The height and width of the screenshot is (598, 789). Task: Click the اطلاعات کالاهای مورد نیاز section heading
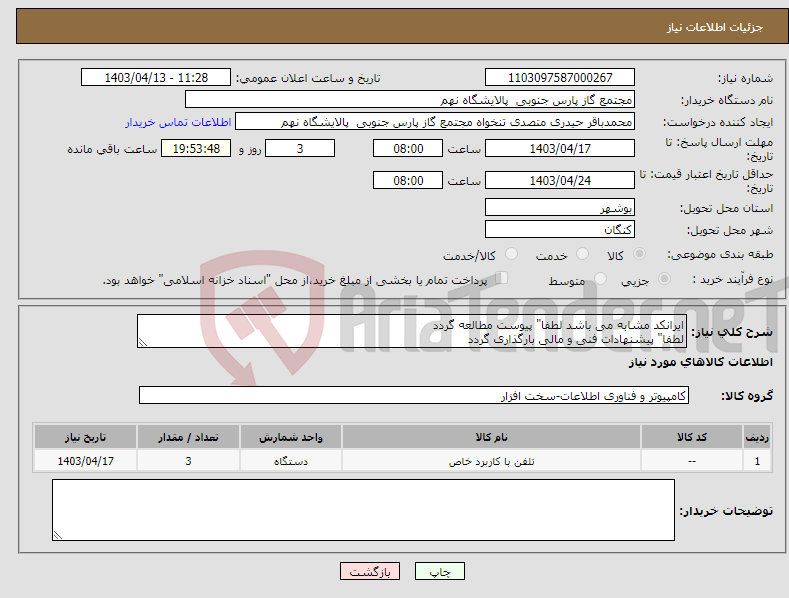pyautogui.click(x=700, y=362)
